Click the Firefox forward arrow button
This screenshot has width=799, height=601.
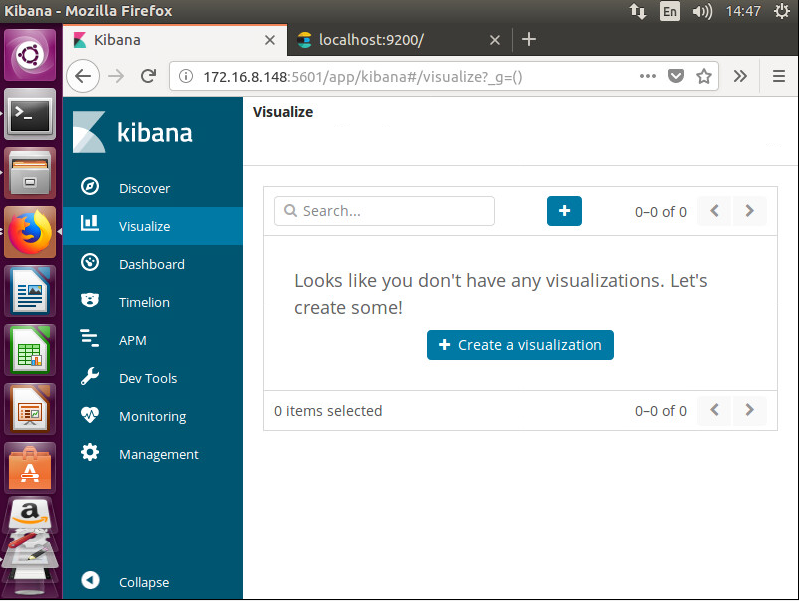tap(116, 76)
